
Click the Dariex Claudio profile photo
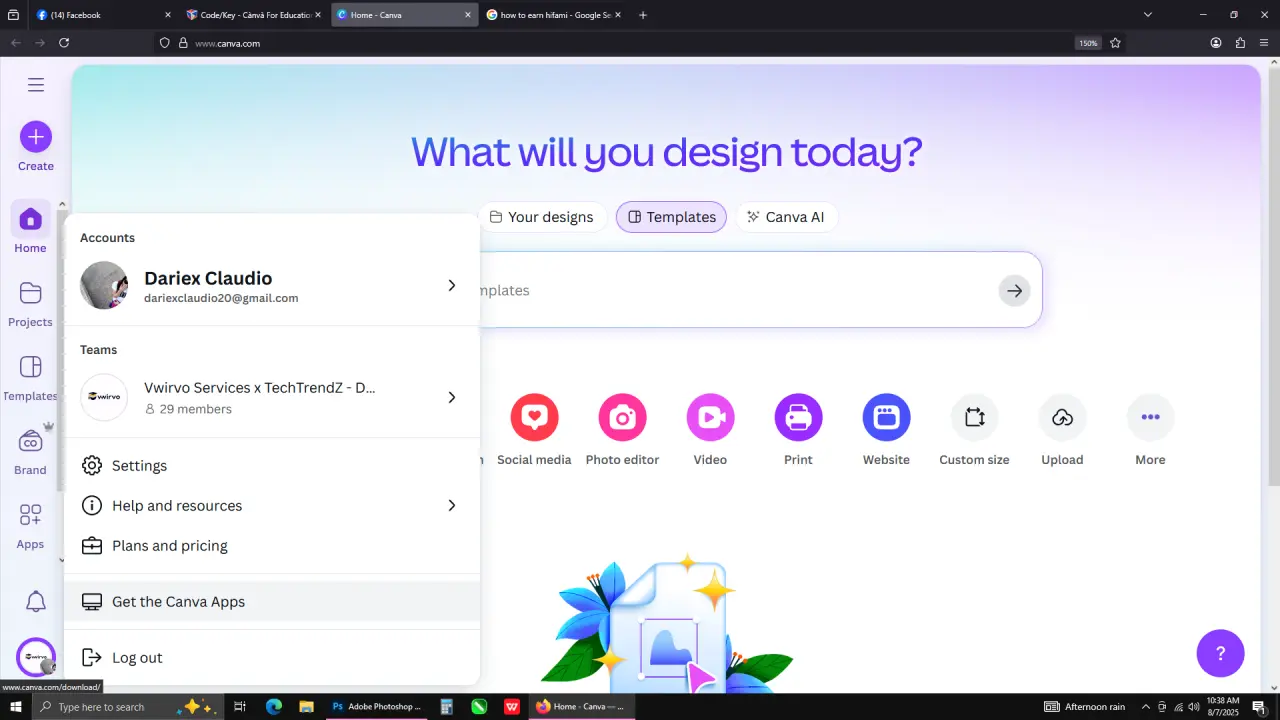pyautogui.click(x=104, y=285)
